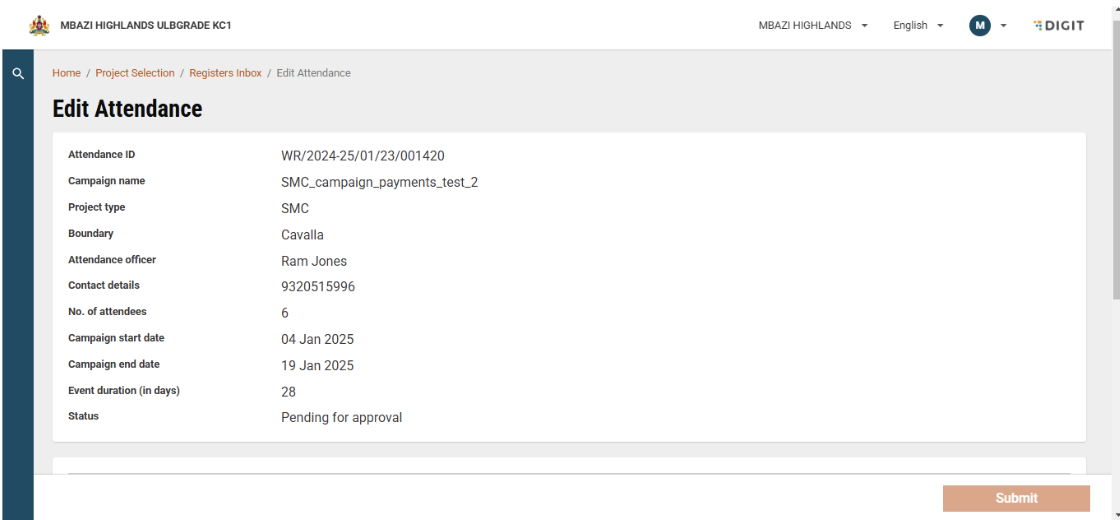Open the sidebar search icon

[x=17, y=74]
